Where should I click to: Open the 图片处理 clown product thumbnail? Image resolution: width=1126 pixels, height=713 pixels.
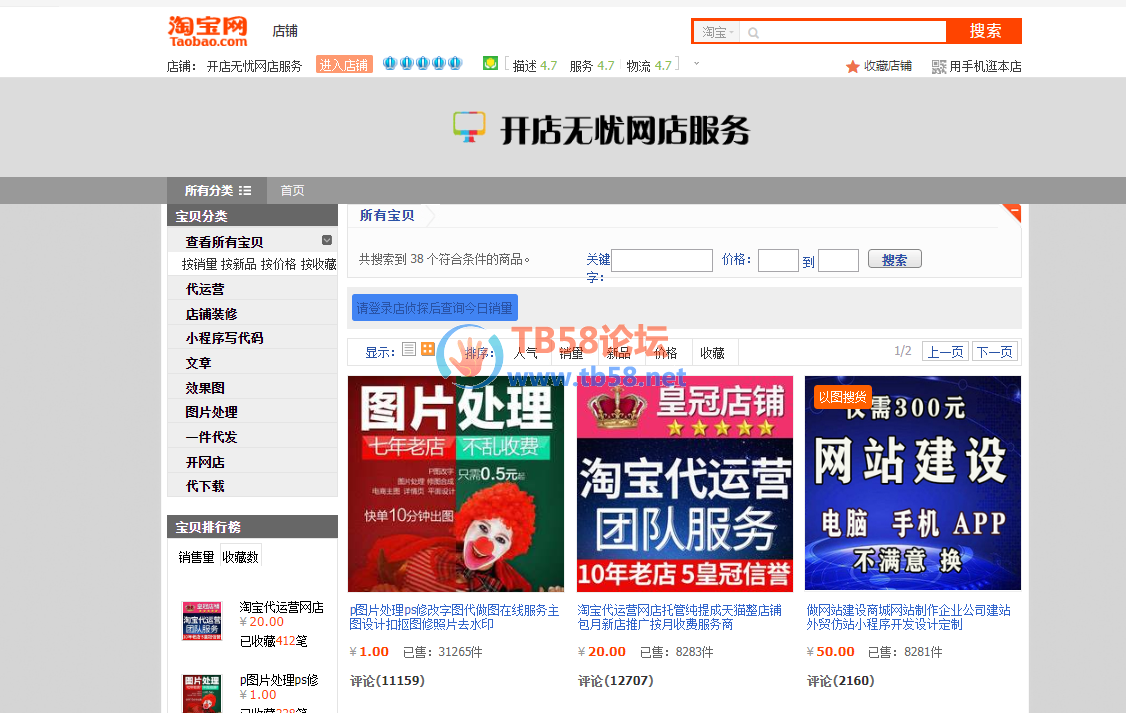click(x=456, y=484)
